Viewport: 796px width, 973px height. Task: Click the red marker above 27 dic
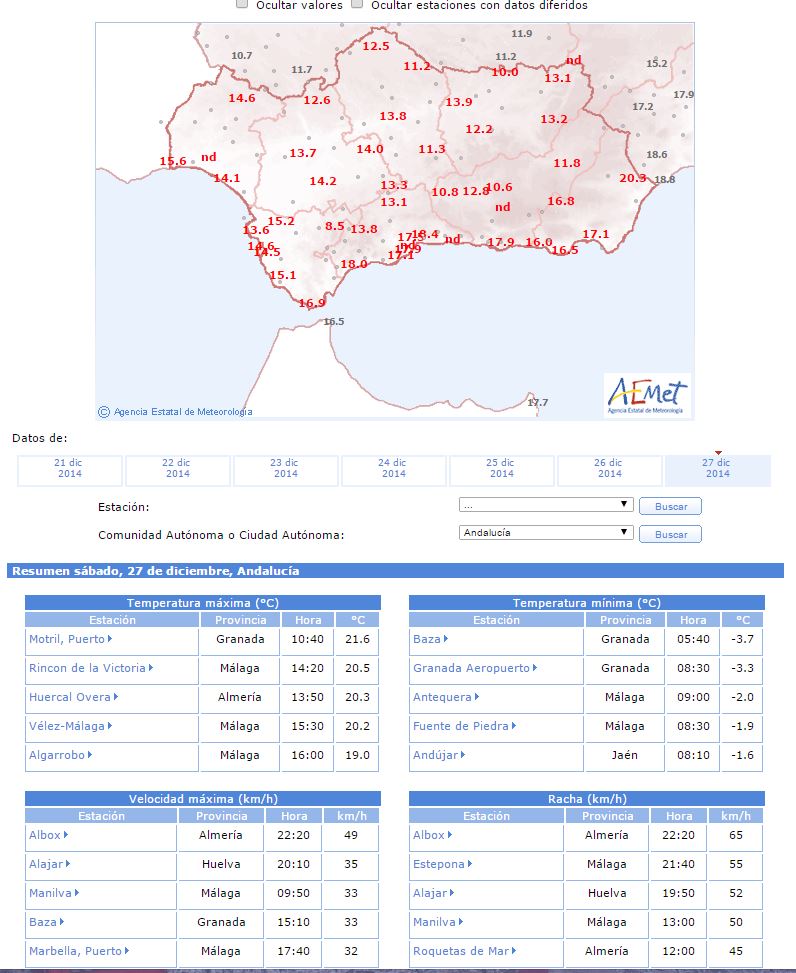point(718,453)
